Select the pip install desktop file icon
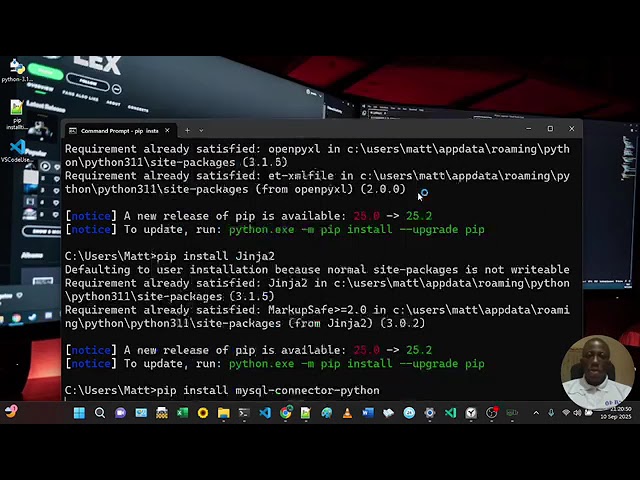Screen dimensions: 640x480 click(x=16, y=115)
